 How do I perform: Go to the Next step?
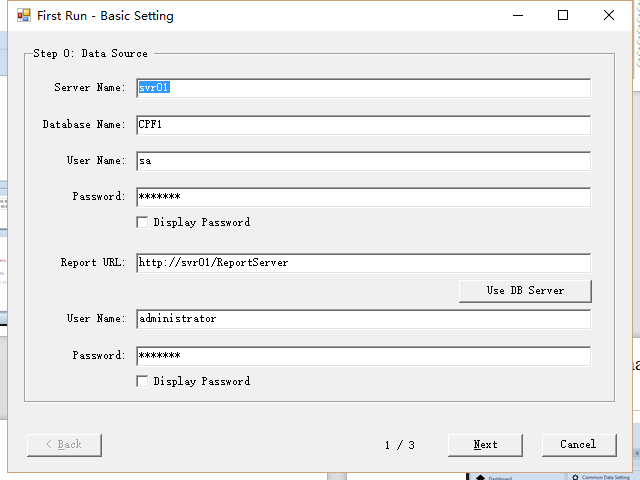click(x=485, y=445)
